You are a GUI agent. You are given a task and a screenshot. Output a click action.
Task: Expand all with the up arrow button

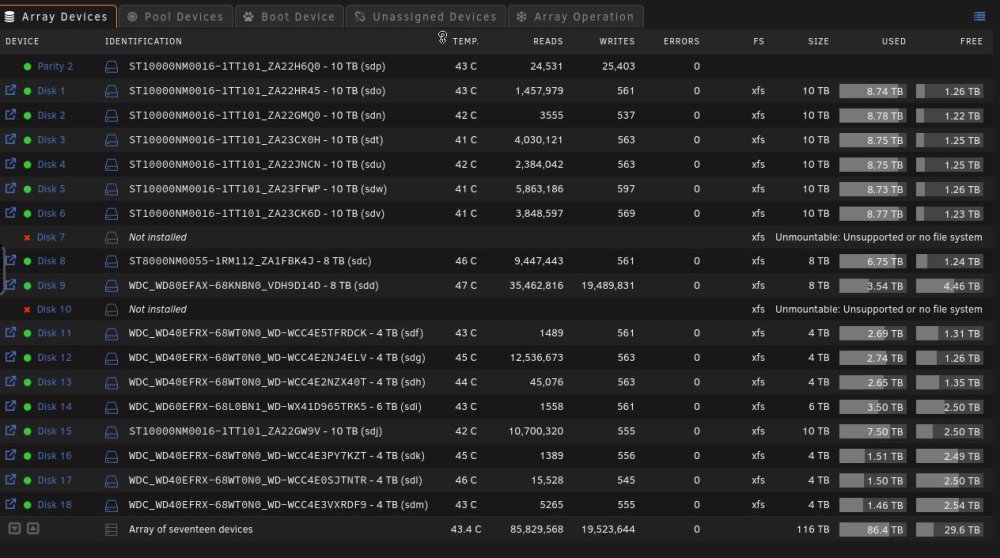coord(33,528)
